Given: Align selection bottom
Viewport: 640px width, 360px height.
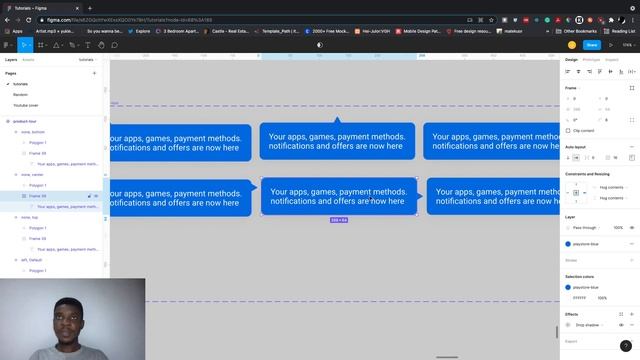Looking at the screenshot, I should (621, 71).
